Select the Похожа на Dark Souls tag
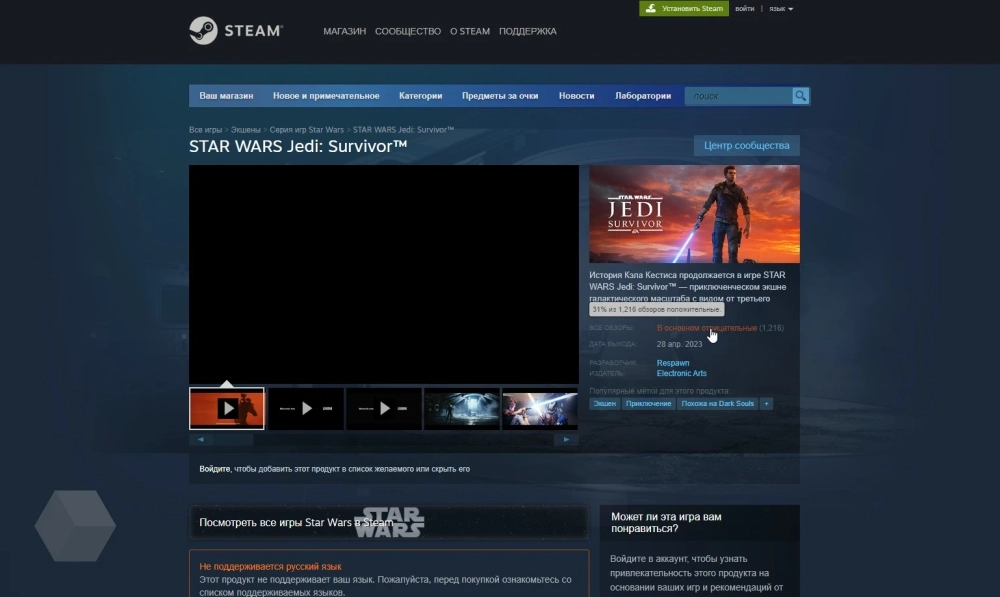Viewport: 1000px width, 597px height. pos(717,403)
